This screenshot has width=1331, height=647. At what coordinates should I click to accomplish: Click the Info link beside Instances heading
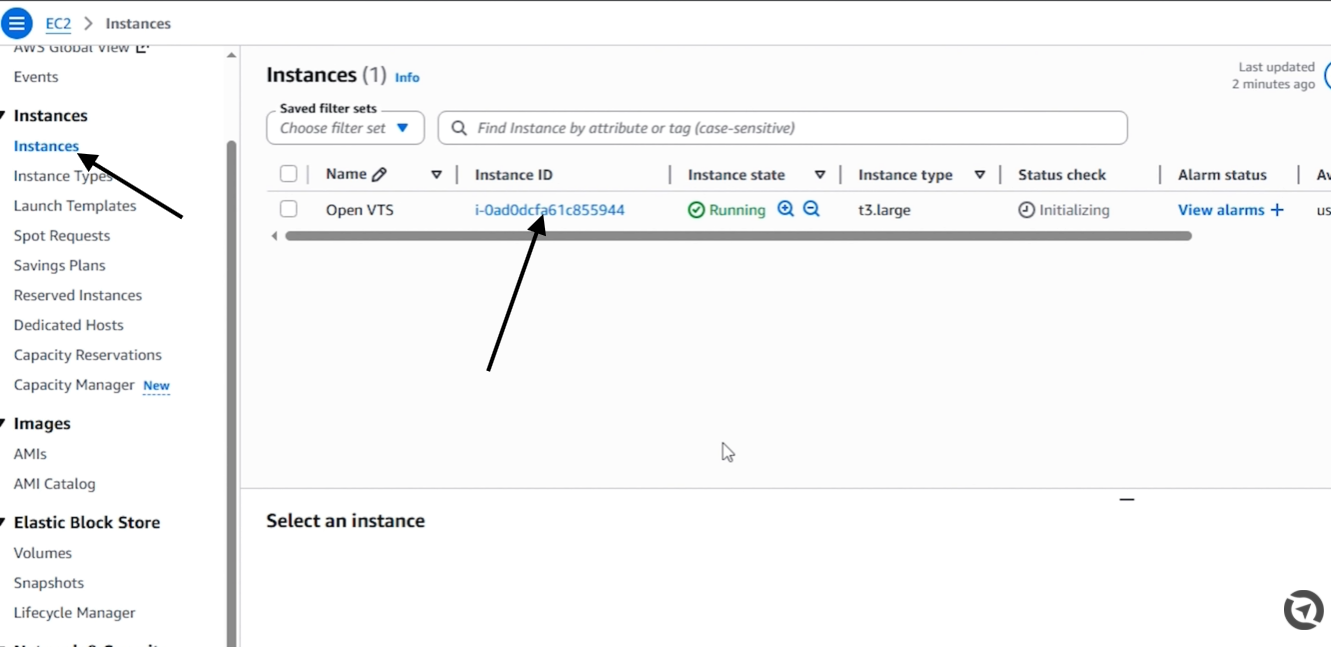point(407,77)
